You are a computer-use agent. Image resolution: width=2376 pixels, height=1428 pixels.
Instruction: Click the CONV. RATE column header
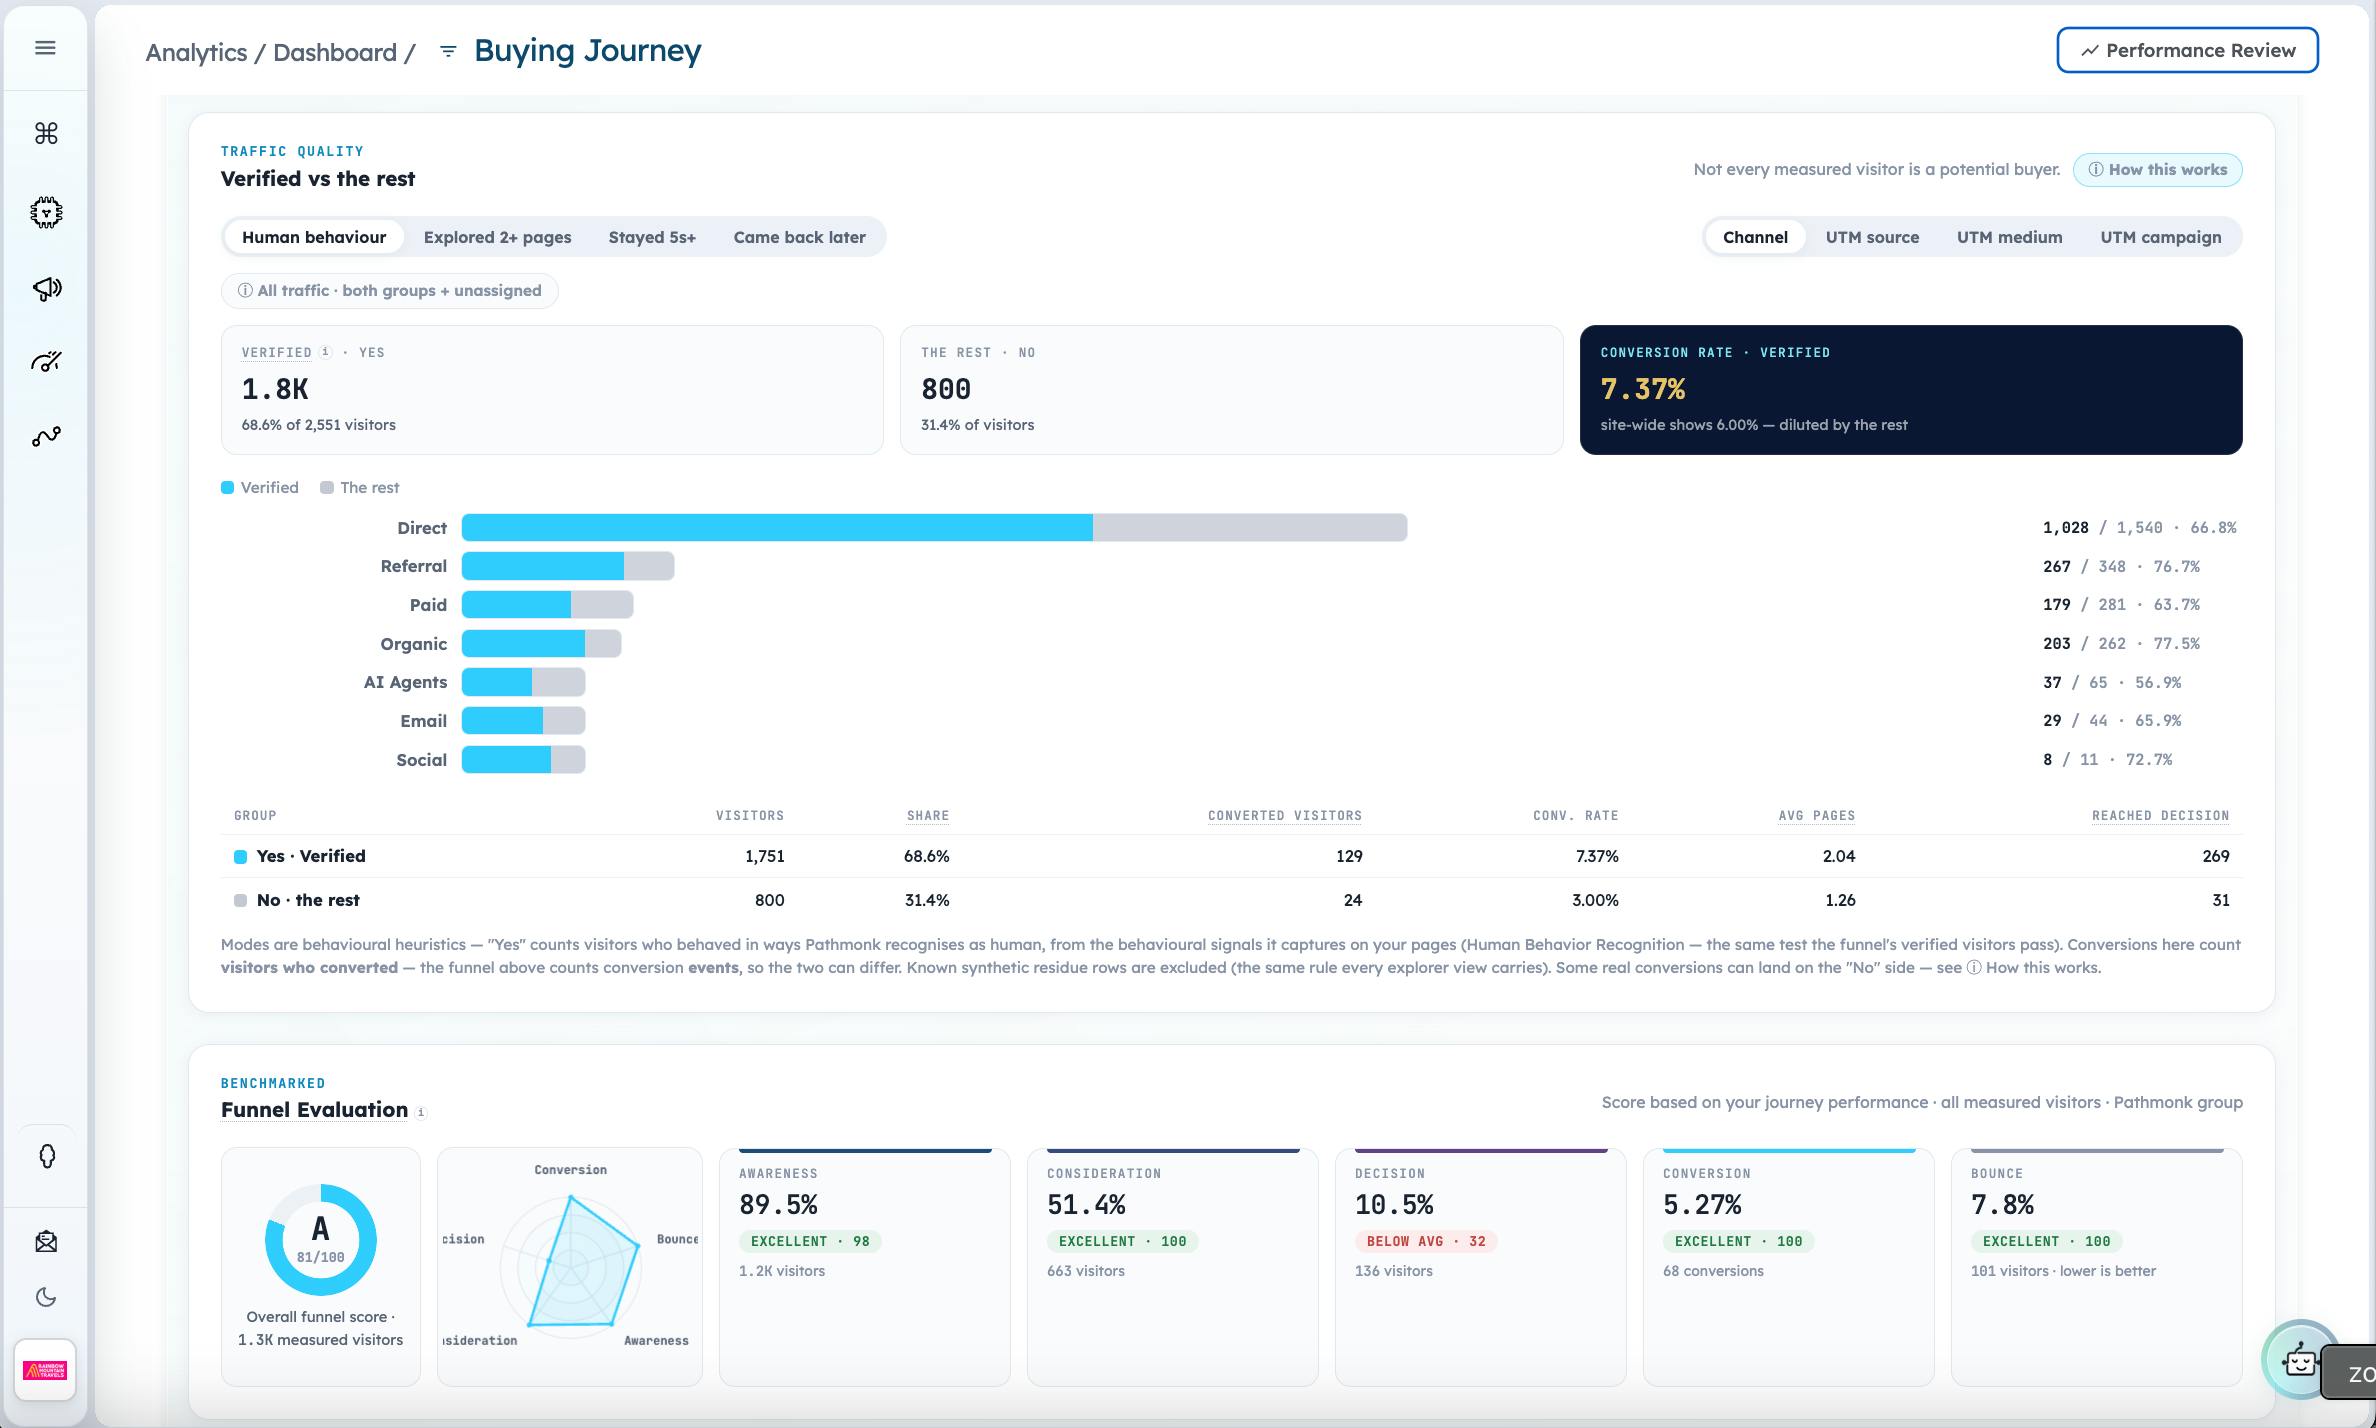click(1576, 816)
